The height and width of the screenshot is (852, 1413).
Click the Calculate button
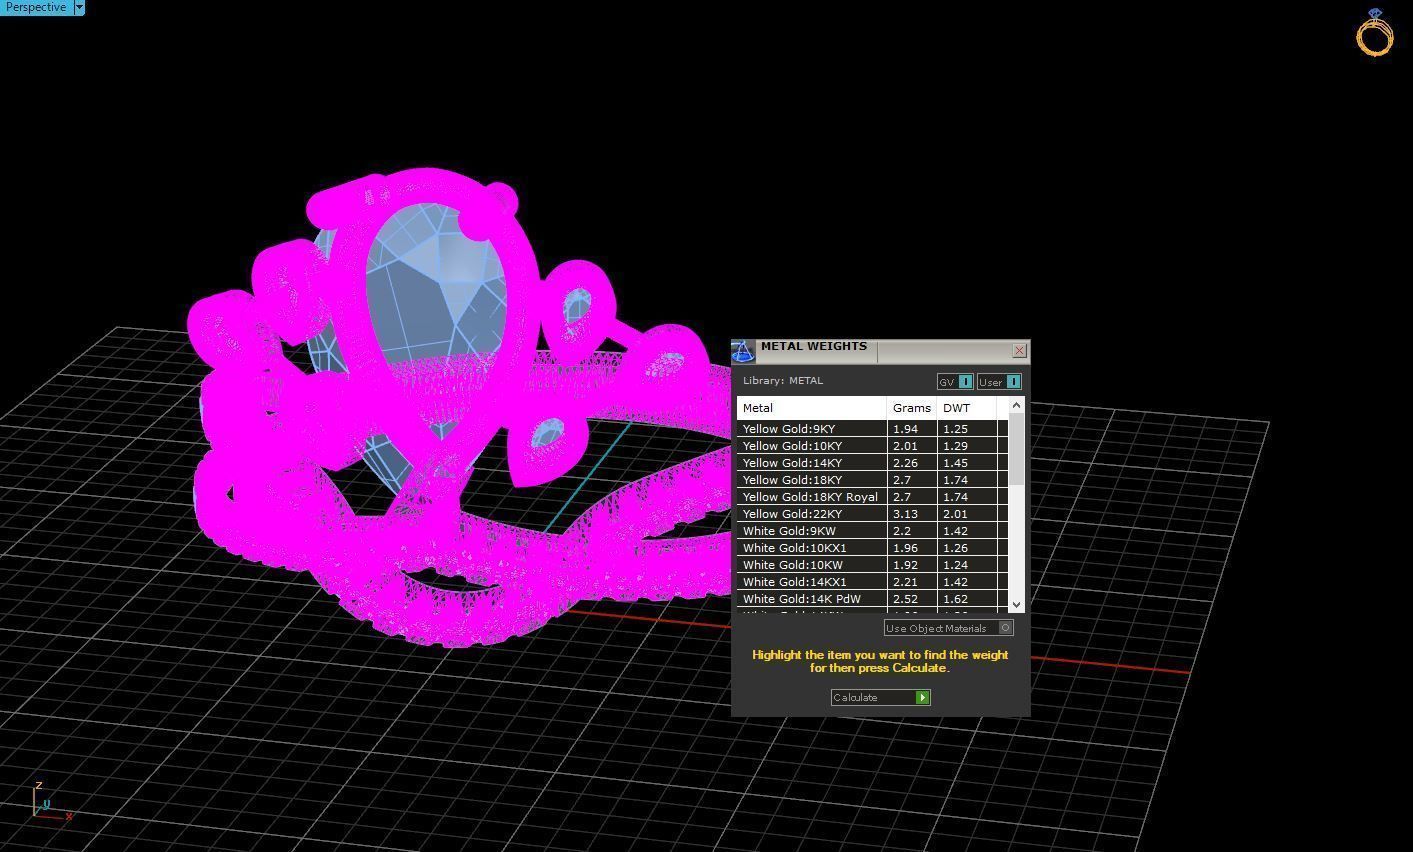tap(881, 697)
